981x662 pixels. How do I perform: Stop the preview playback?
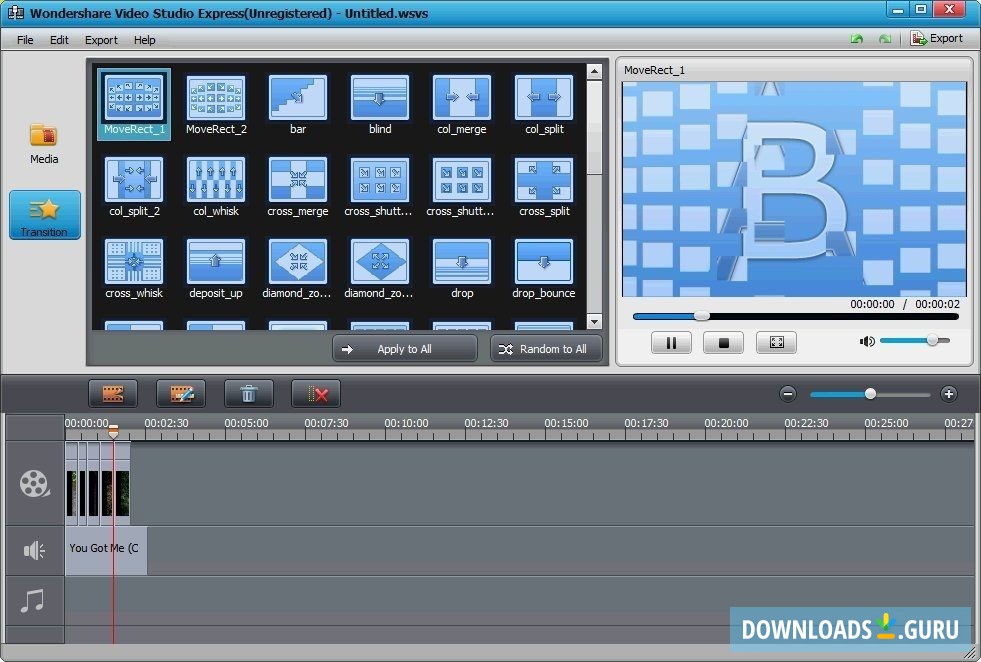[x=723, y=343]
